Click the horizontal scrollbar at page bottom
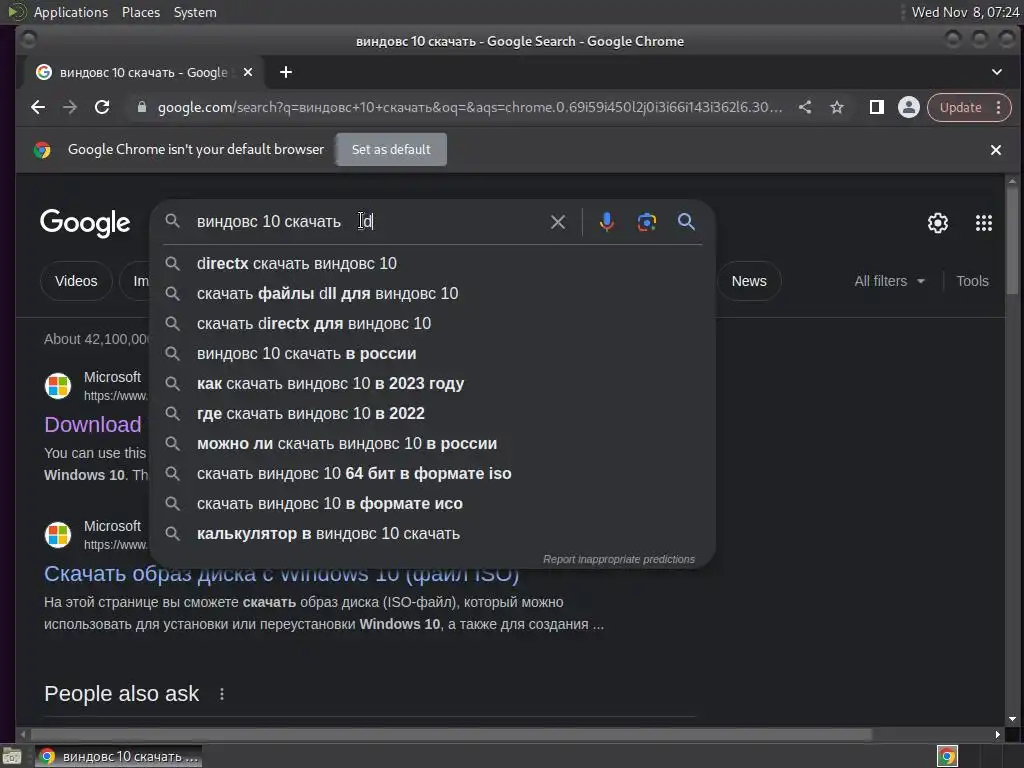This screenshot has width=1024, height=768. 451,735
